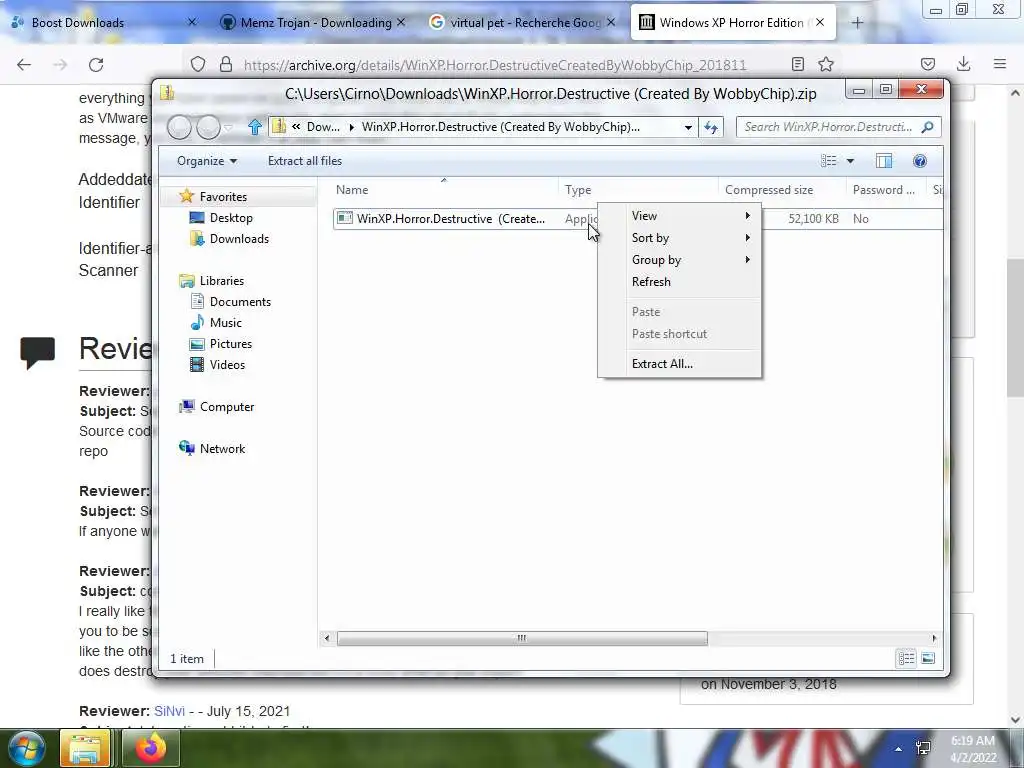The height and width of the screenshot is (768, 1024).
Task: Click the Name column header
Action: tap(352, 190)
